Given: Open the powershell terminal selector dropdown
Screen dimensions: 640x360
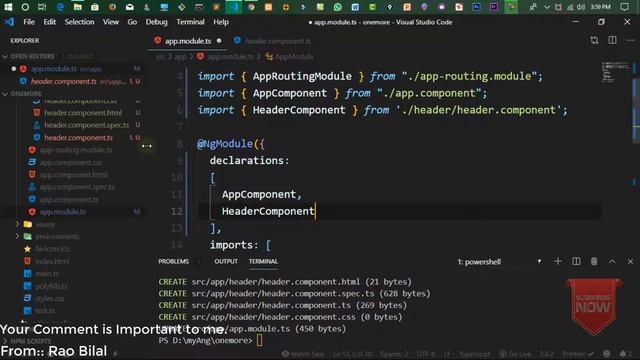Looking at the screenshot, I should 500,262.
